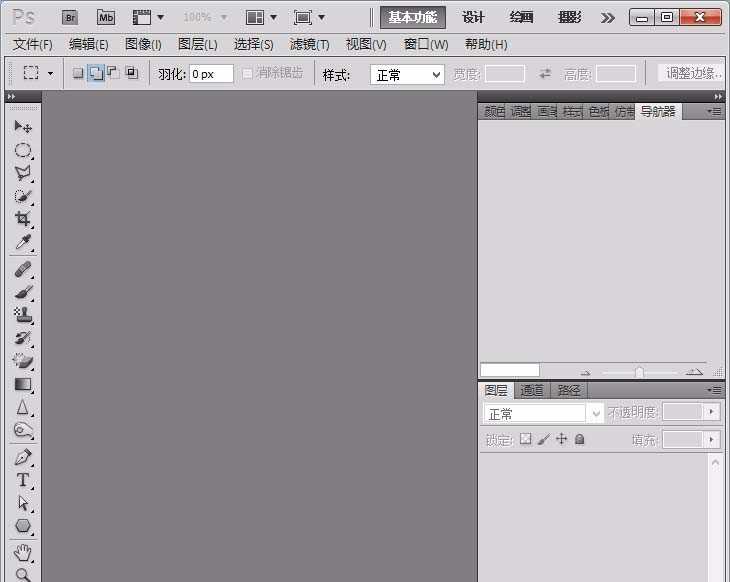Screen dimensions: 730x582
Task: Select the Zoom tool
Action: [23, 575]
